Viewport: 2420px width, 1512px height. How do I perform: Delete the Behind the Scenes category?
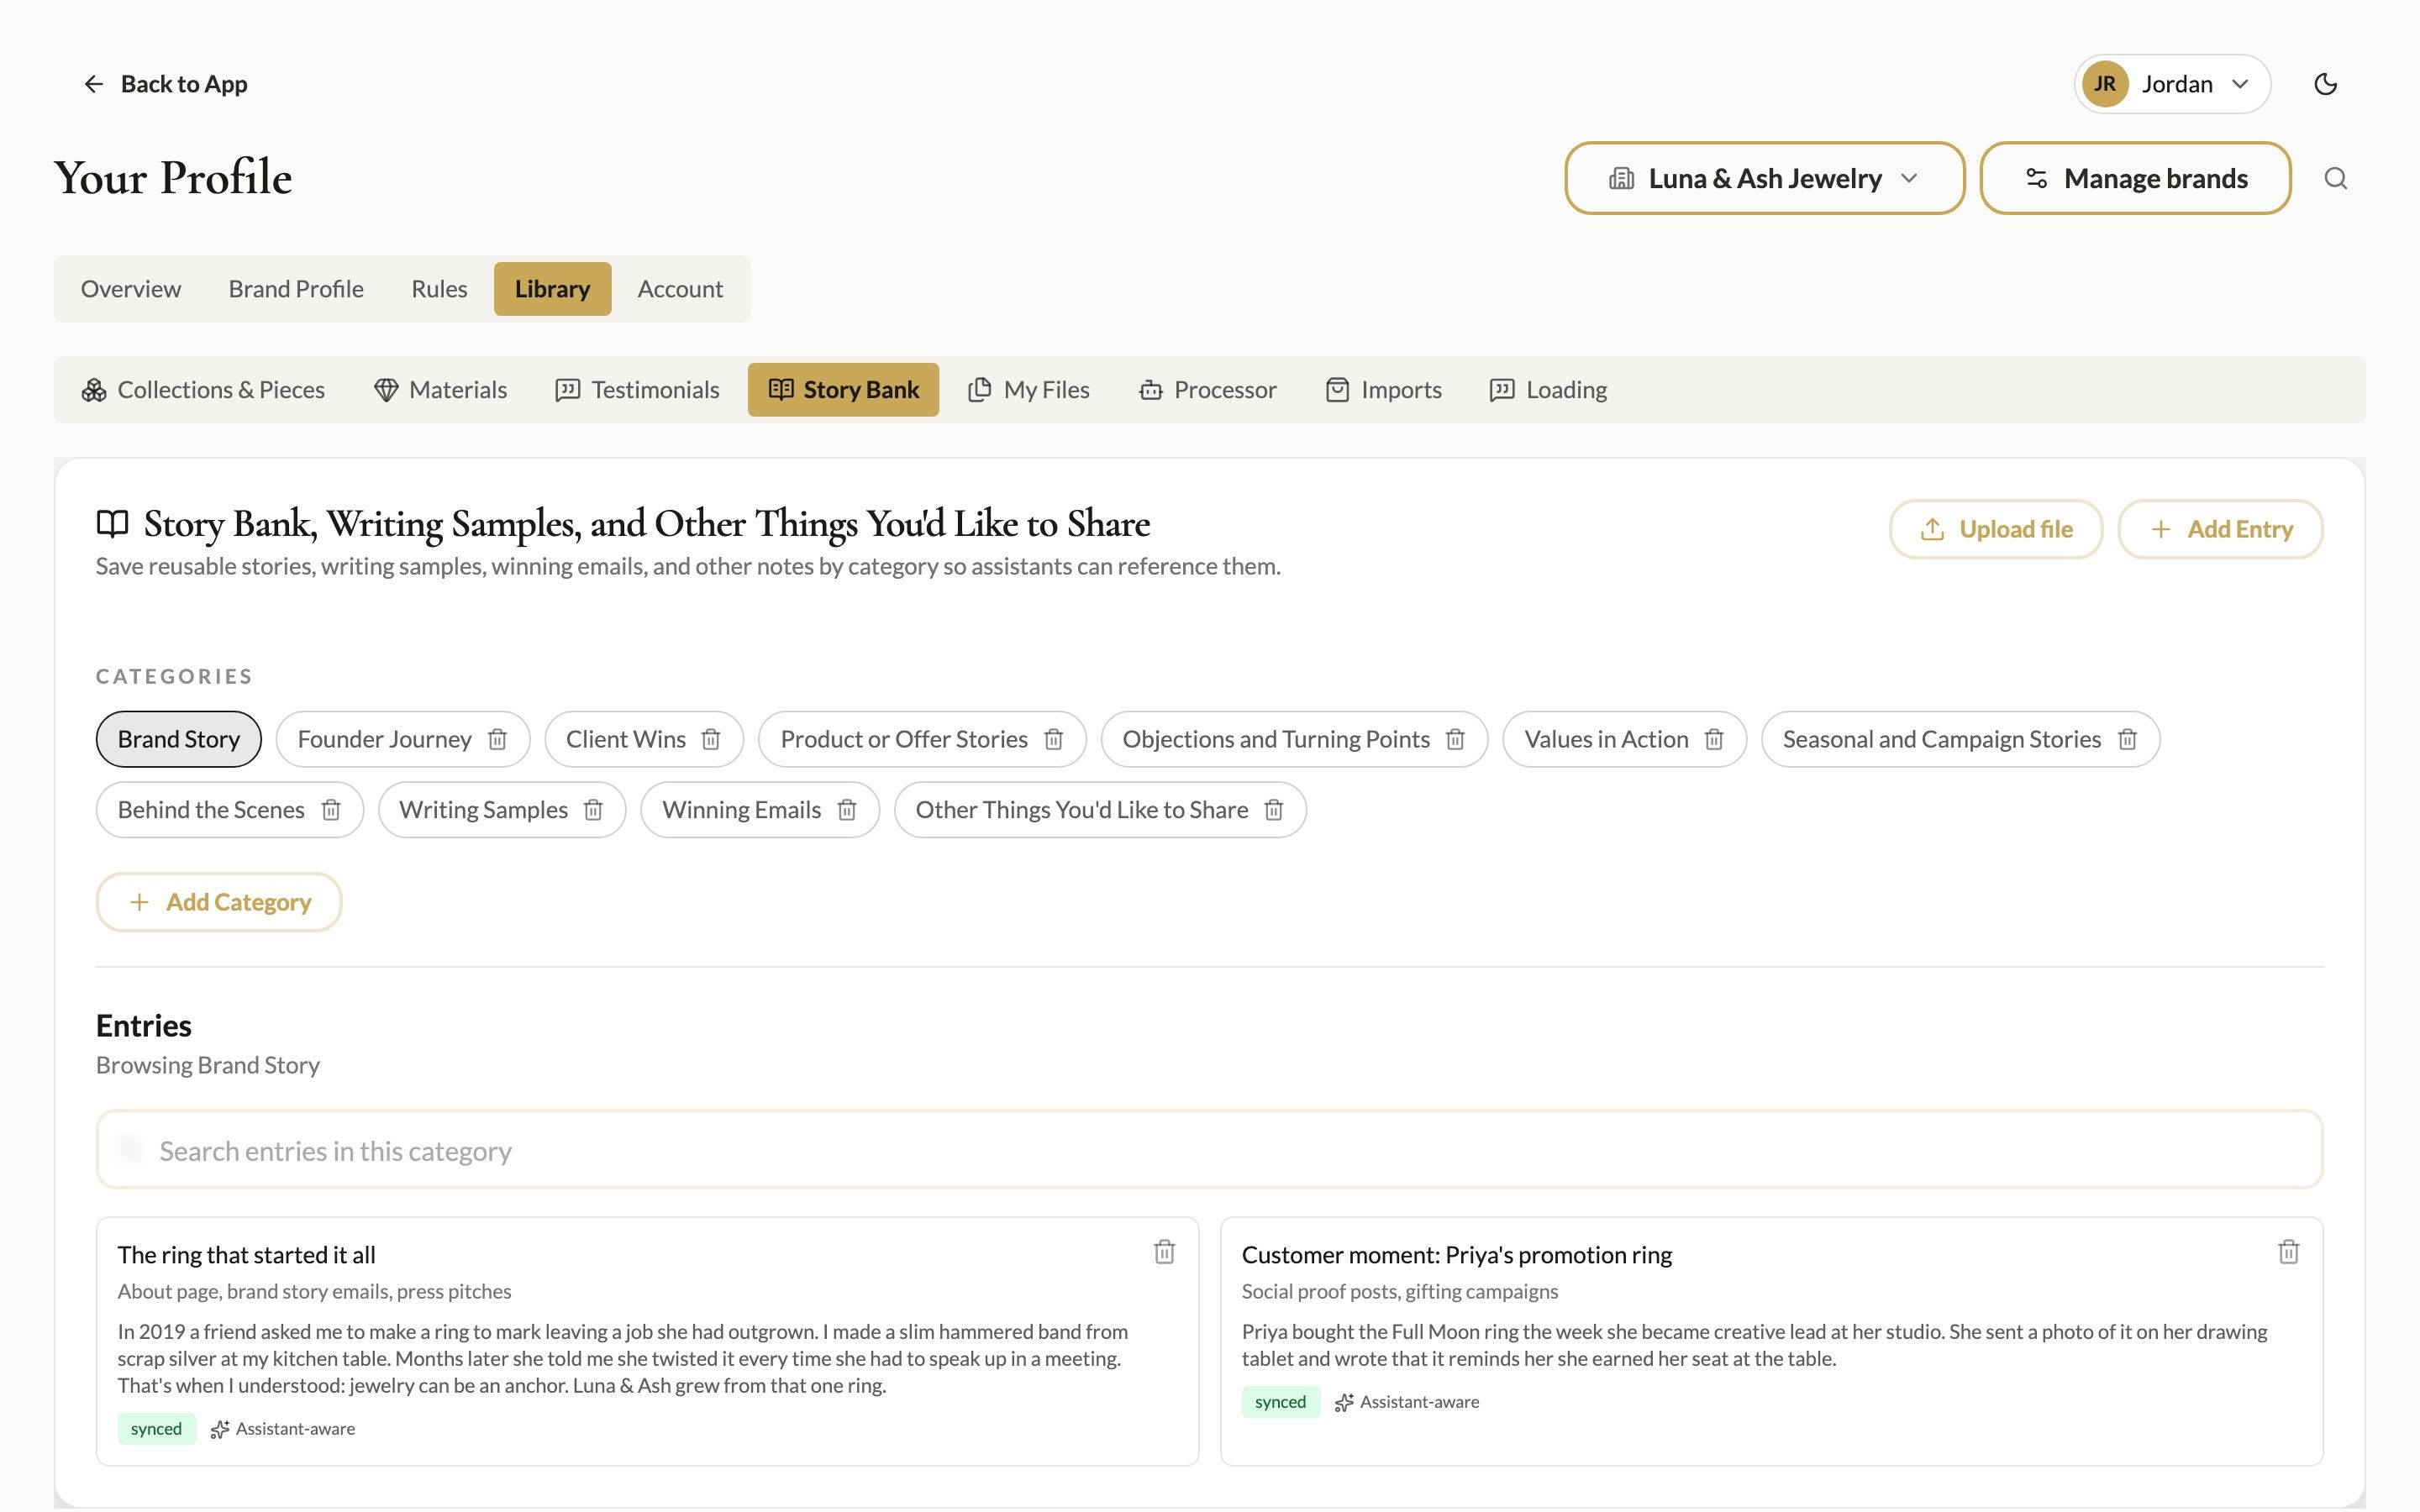tap(331, 810)
